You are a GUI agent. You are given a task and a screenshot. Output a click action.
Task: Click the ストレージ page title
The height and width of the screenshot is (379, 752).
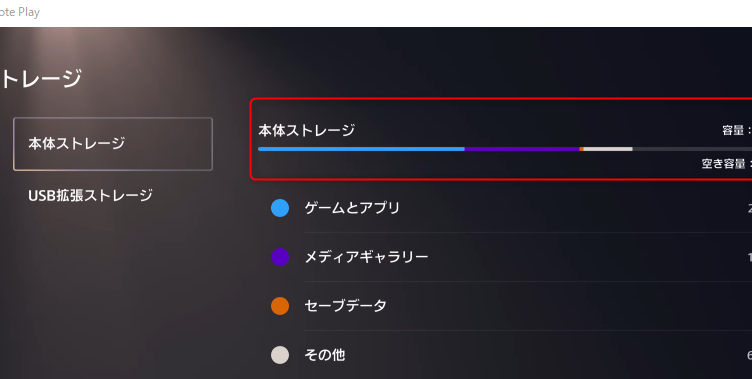coord(41,79)
